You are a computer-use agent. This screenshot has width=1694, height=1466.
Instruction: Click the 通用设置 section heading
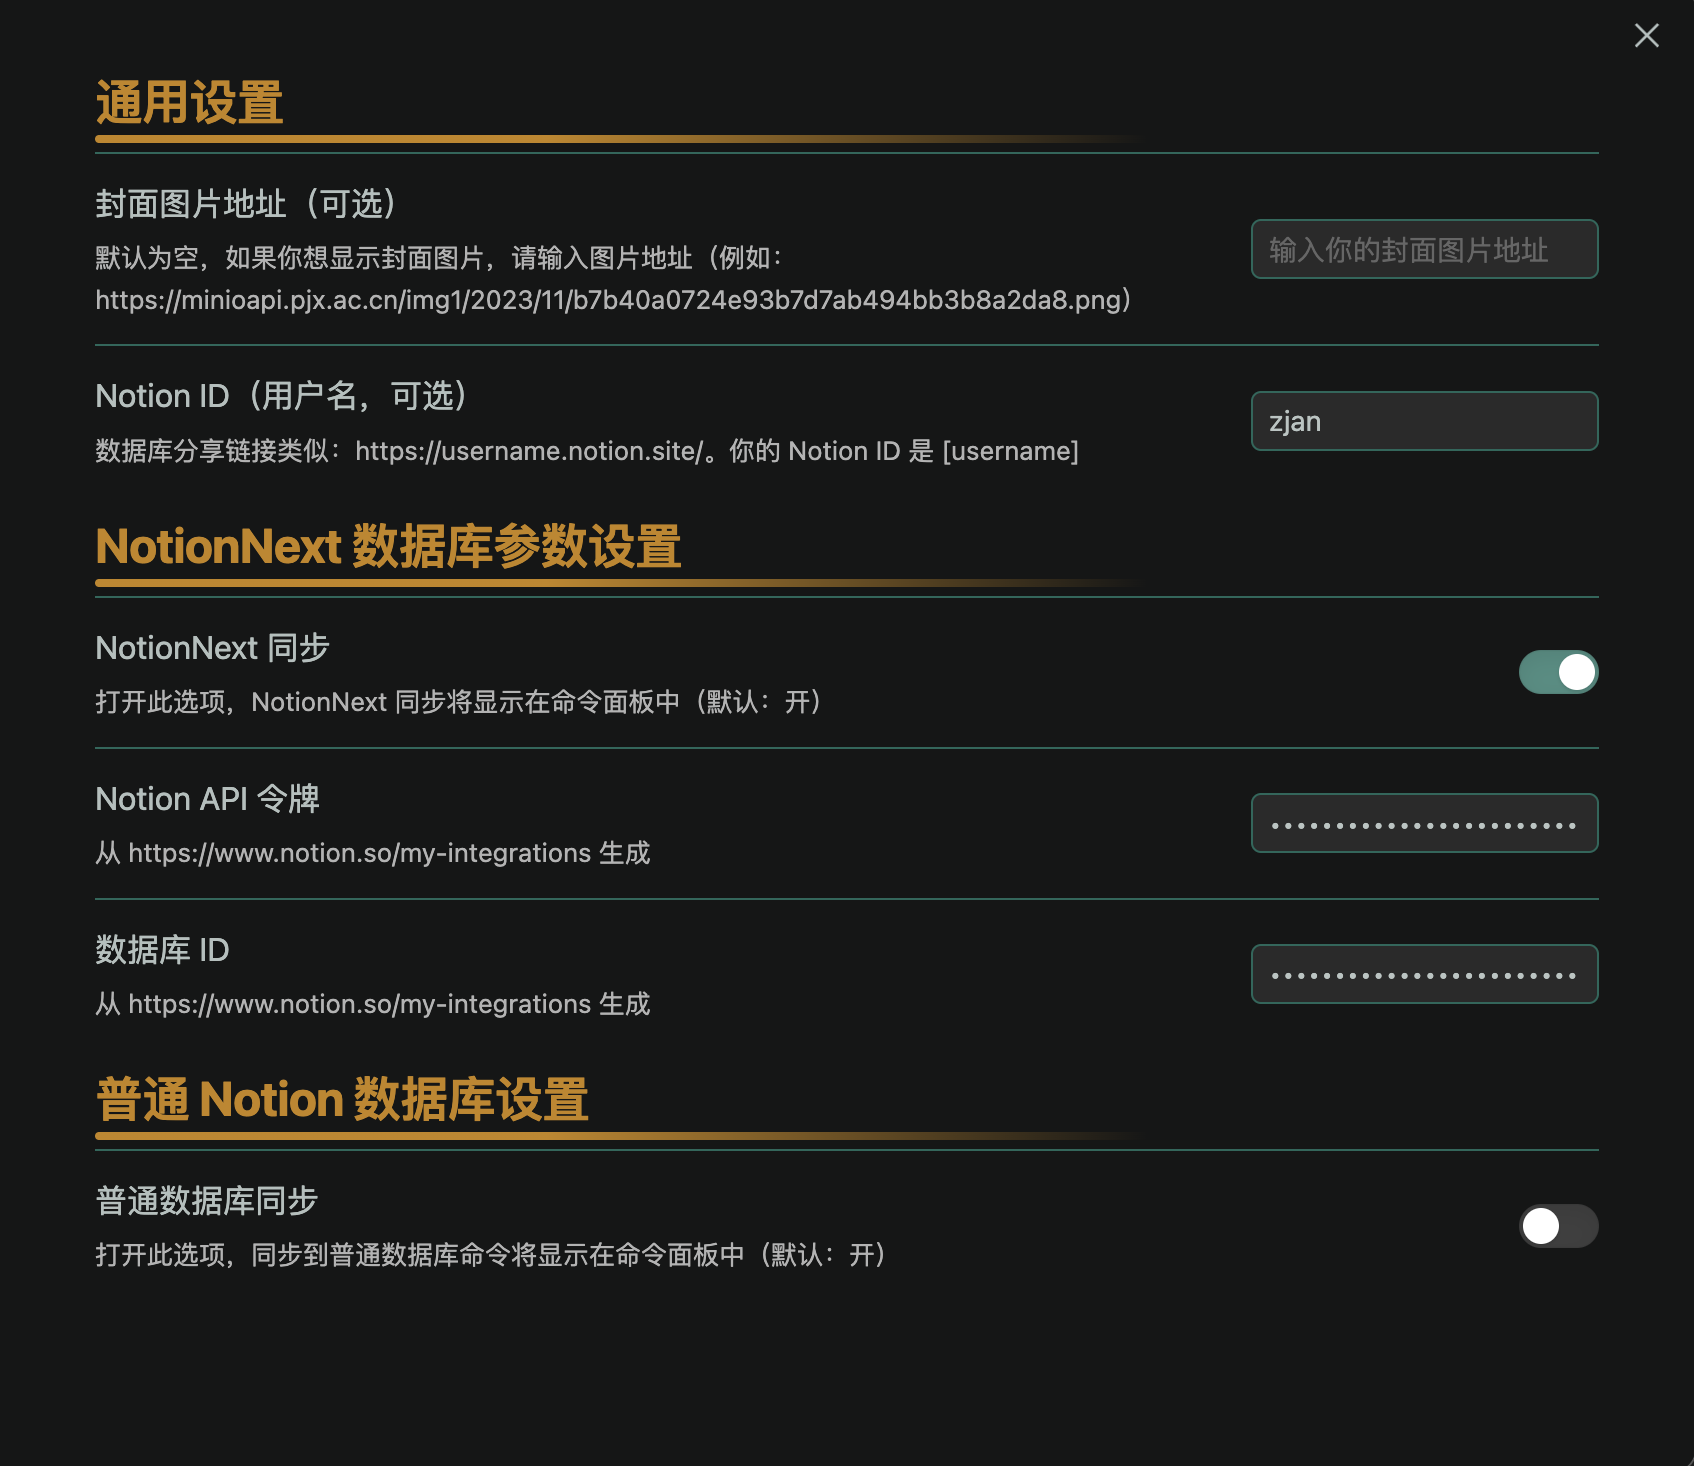pyautogui.click(x=190, y=103)
